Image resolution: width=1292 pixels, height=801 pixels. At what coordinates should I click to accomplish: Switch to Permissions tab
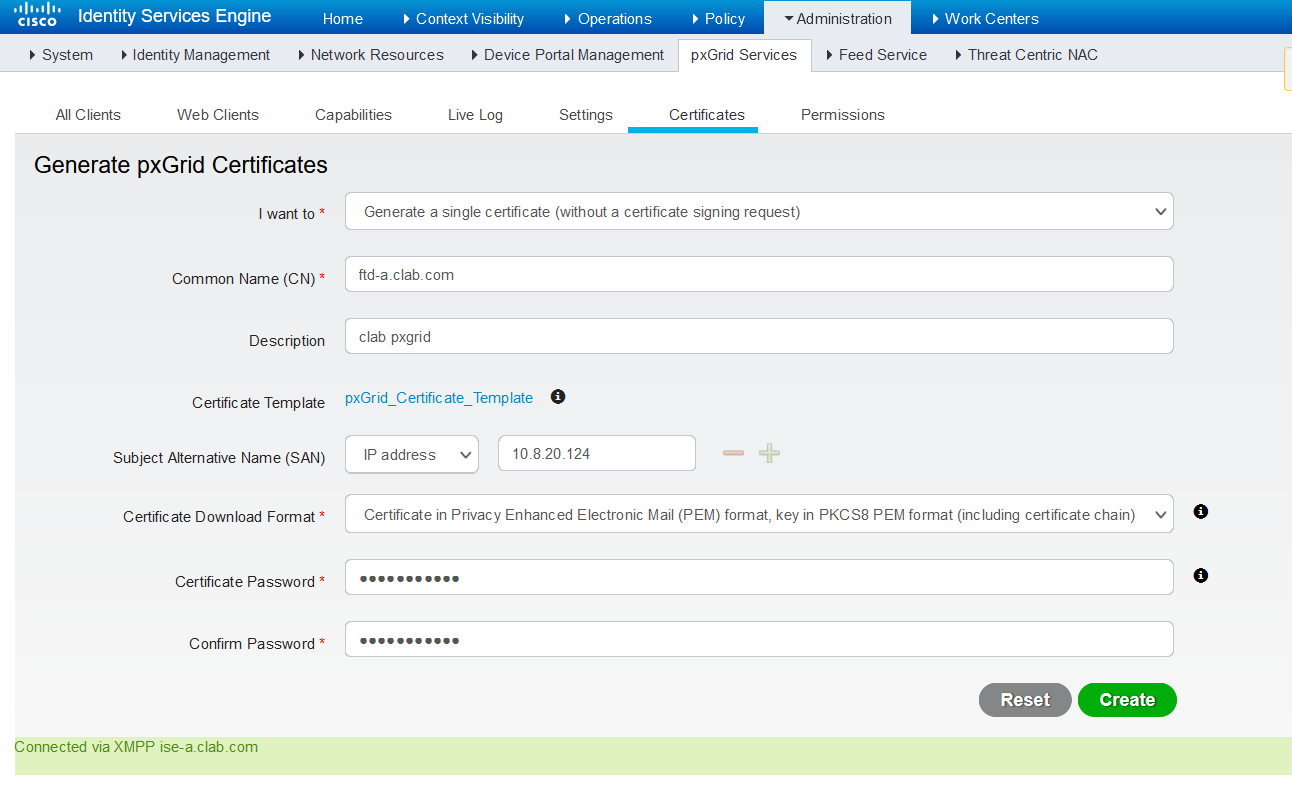(843, 115)
